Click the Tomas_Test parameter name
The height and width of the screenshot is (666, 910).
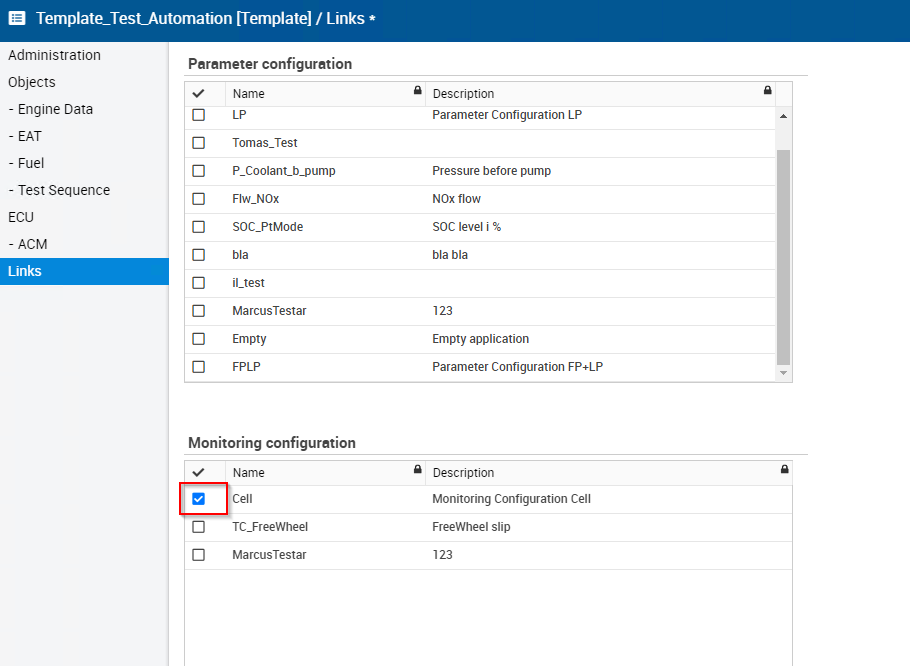[265, 142]
